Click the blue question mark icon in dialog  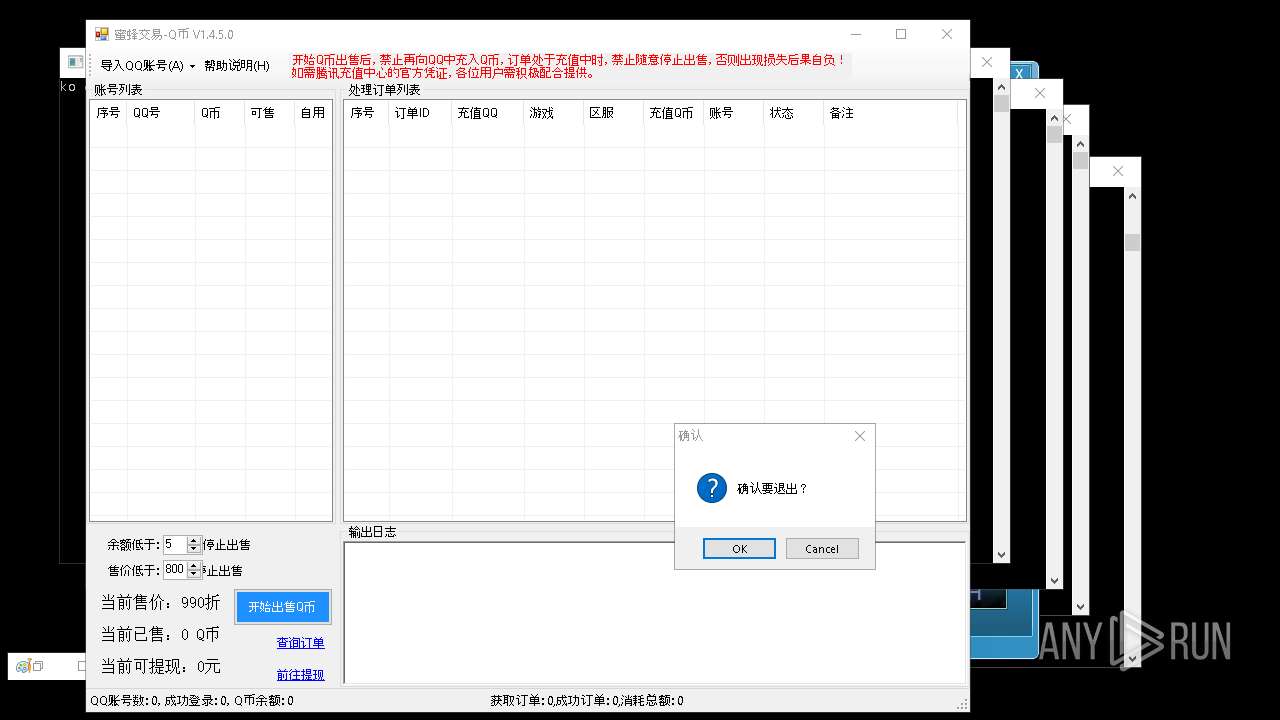711,488
